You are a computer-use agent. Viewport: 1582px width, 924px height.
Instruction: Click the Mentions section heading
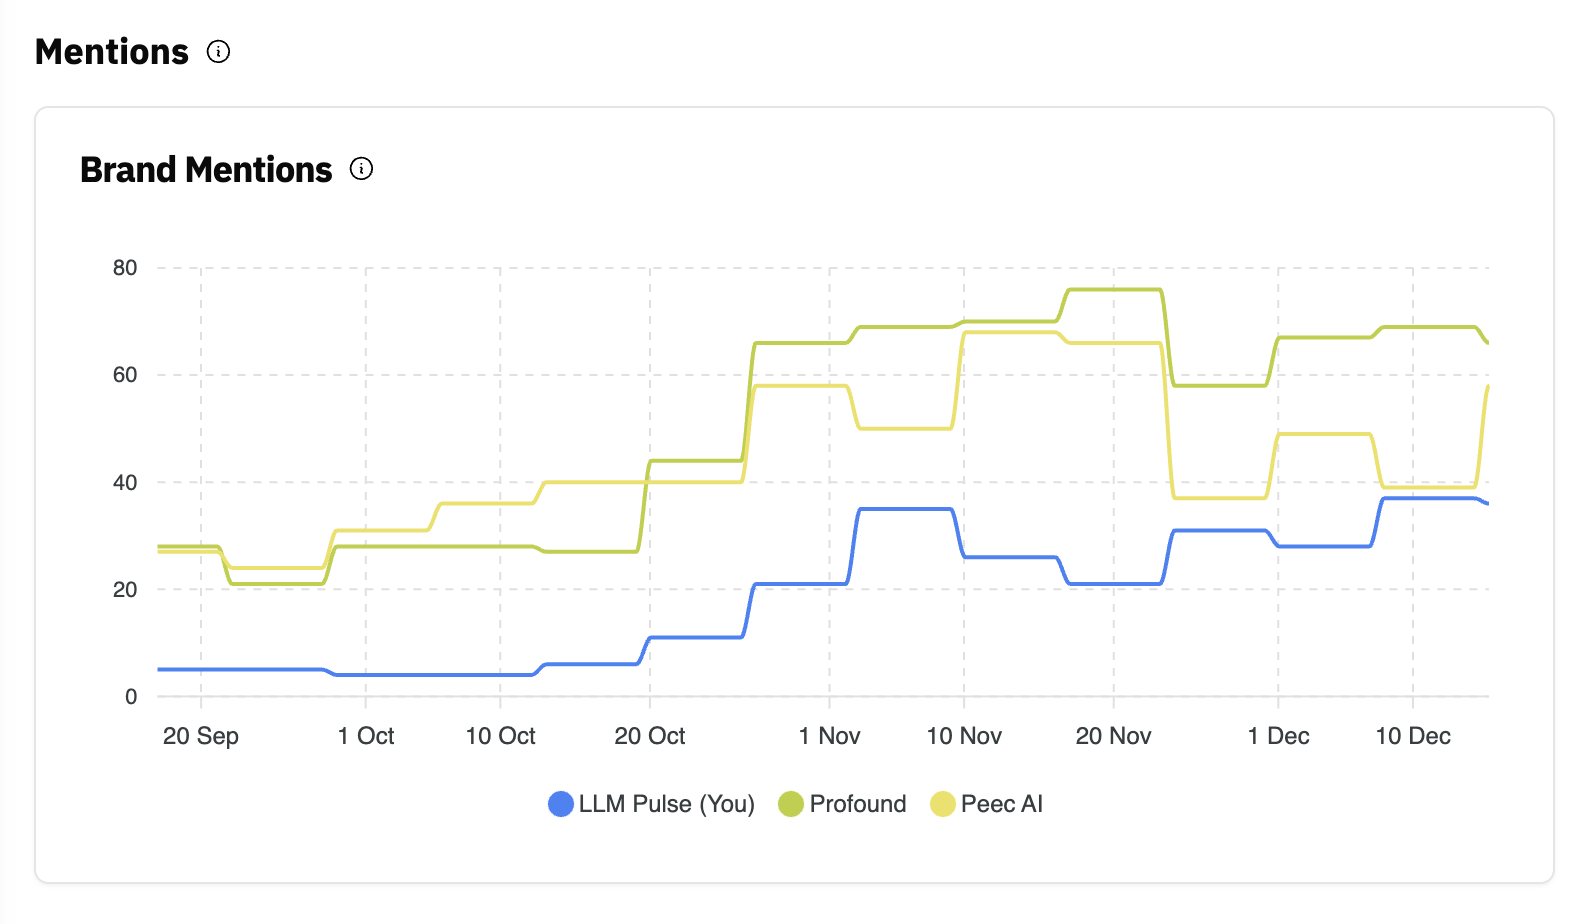tap(112, 52)
